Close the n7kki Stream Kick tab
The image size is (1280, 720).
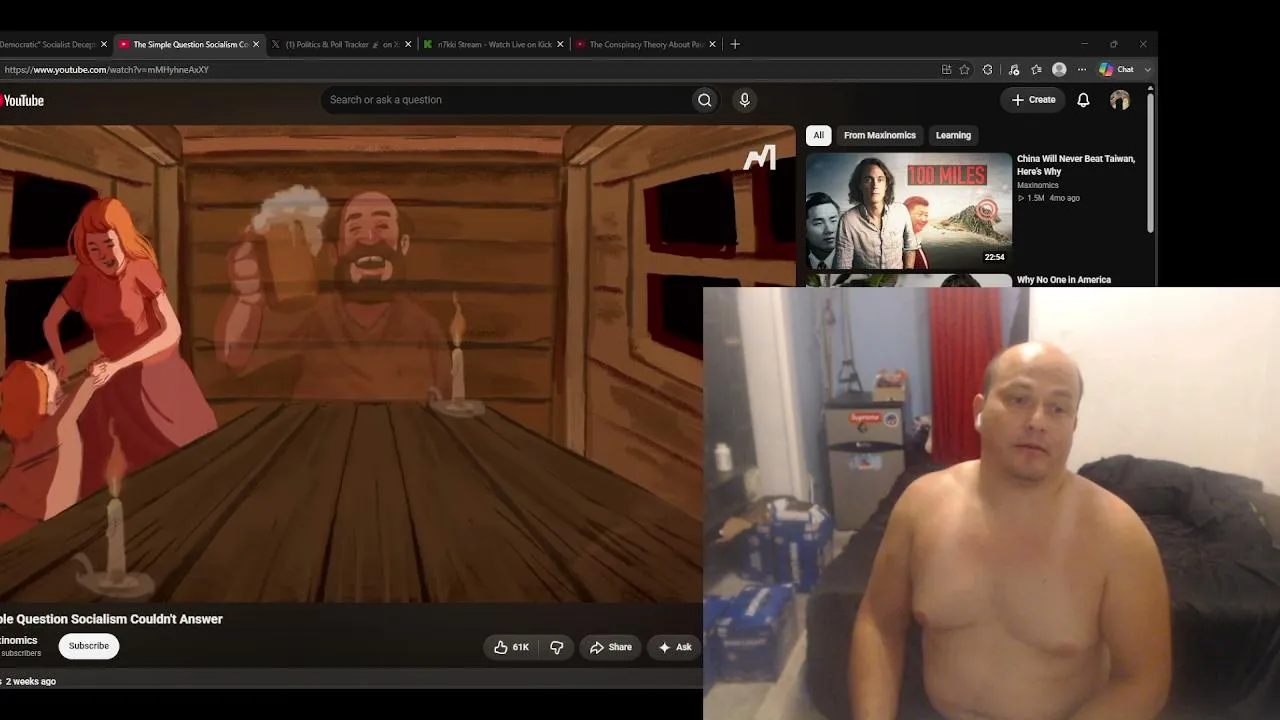click(560, 44)
